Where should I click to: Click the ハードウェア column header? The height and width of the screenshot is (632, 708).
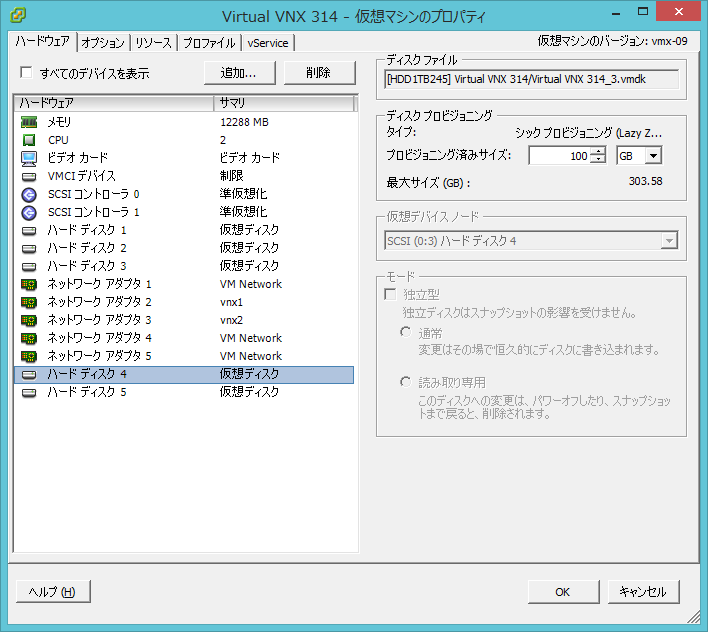click(114, 103)
